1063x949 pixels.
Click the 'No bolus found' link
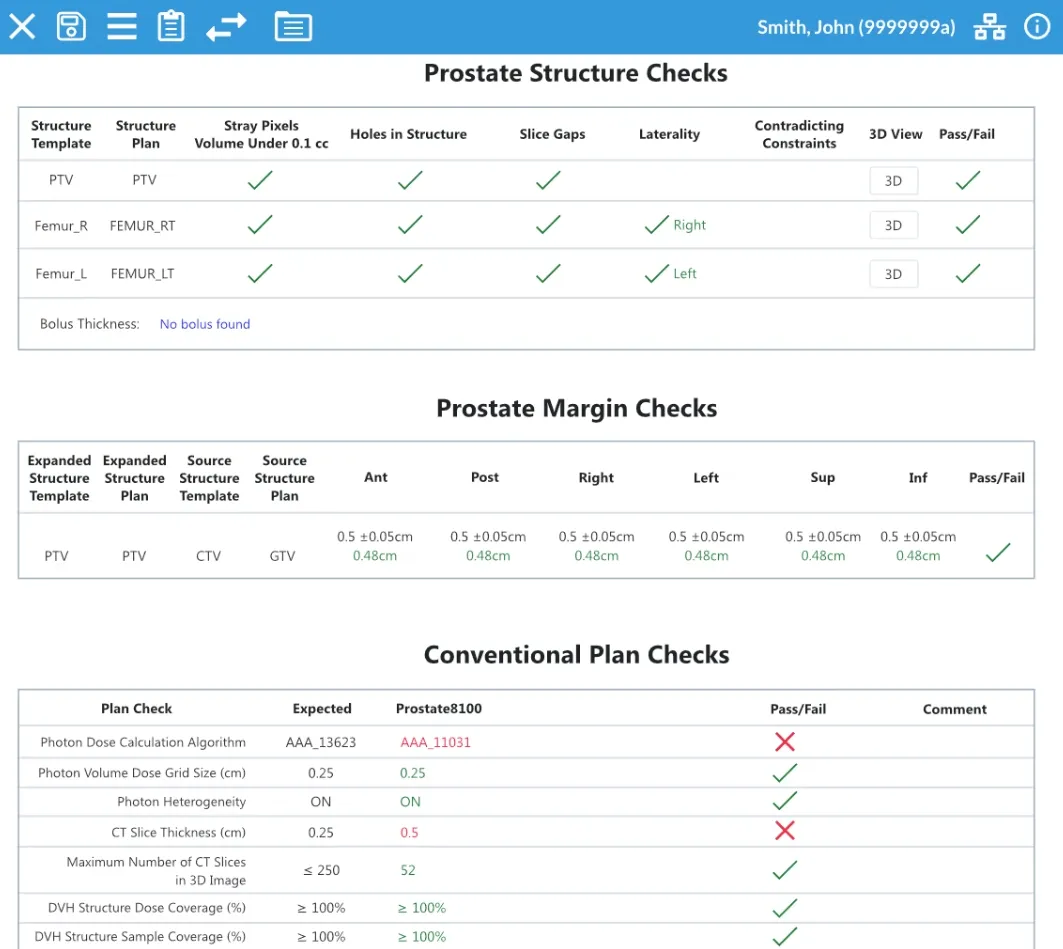tap(205, 324)
